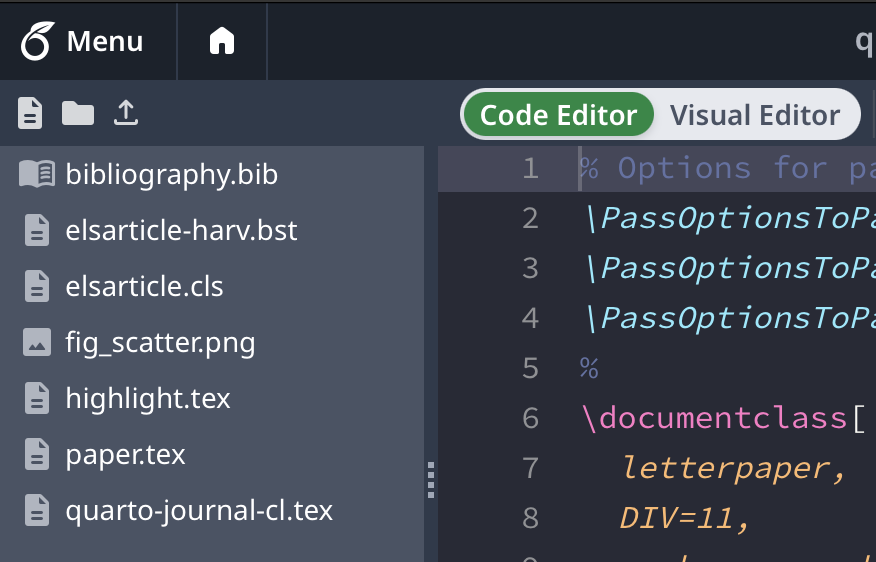Image resolution: width=876 pixels, height=562 pixels.
Task: Place cursor on \documentclass line
Action: click(723, 418)
